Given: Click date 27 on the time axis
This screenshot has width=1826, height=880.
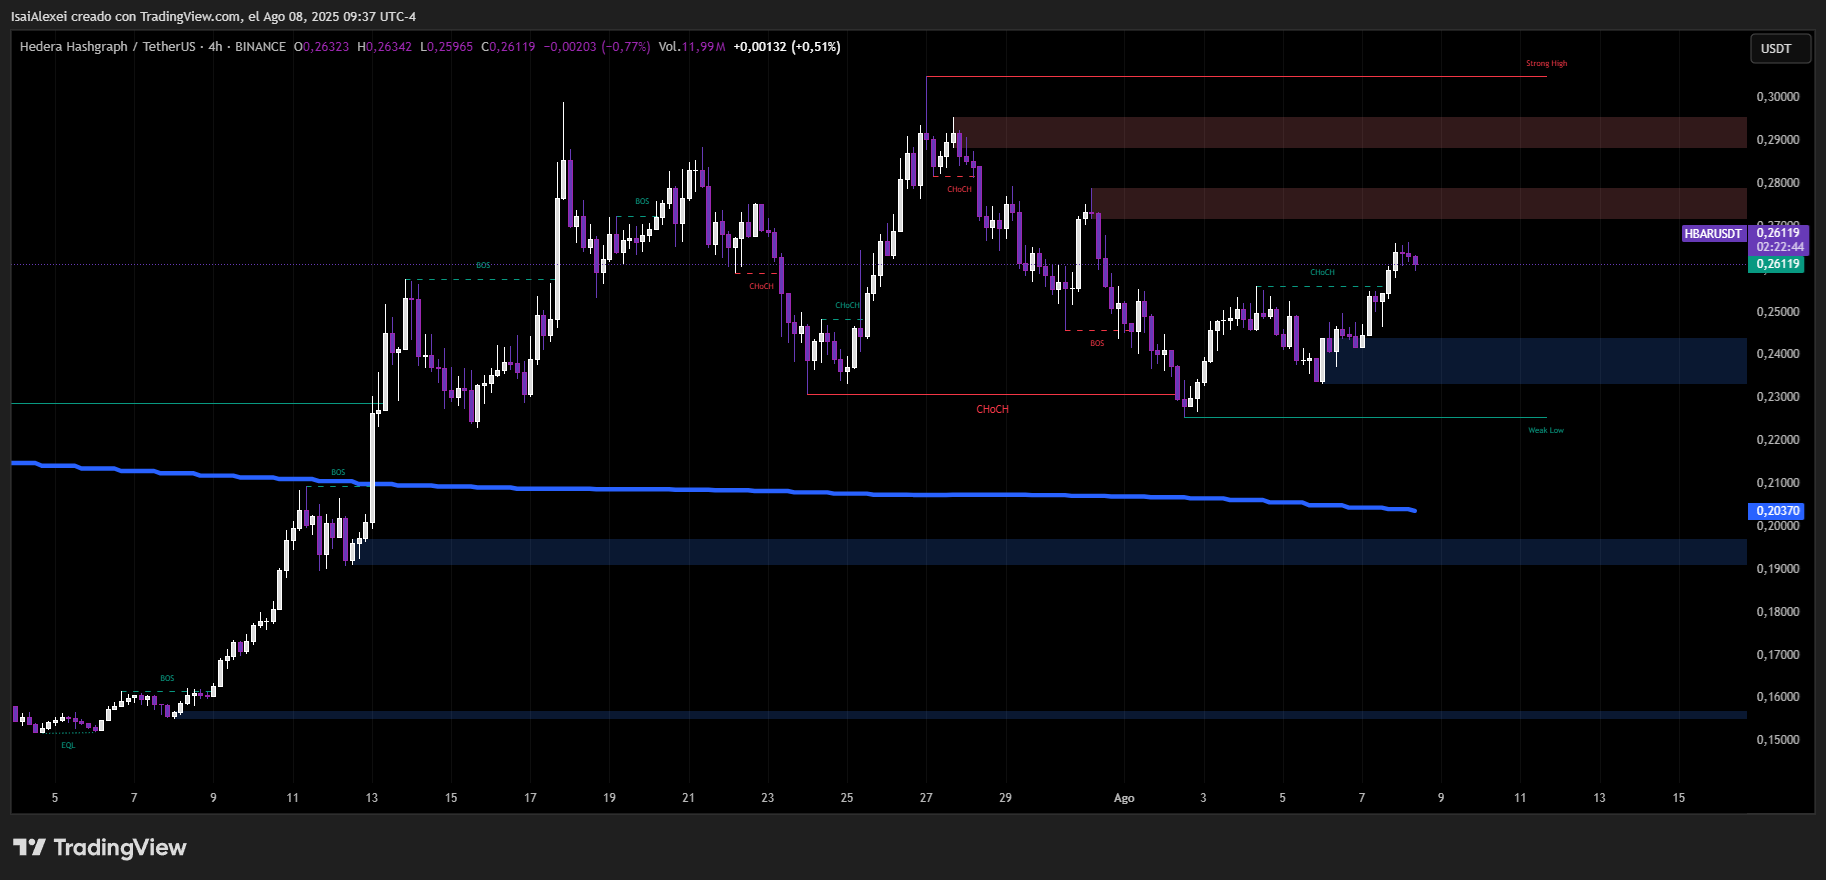Looking at the screenshot, I should [926, 798].
